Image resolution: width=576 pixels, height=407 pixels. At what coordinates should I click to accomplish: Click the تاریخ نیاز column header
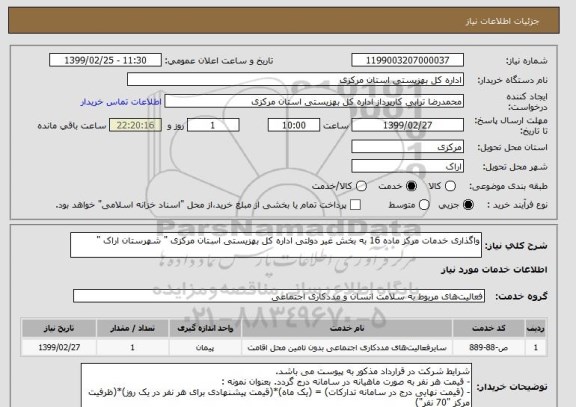pyautogui.click(x=59, y=328)
